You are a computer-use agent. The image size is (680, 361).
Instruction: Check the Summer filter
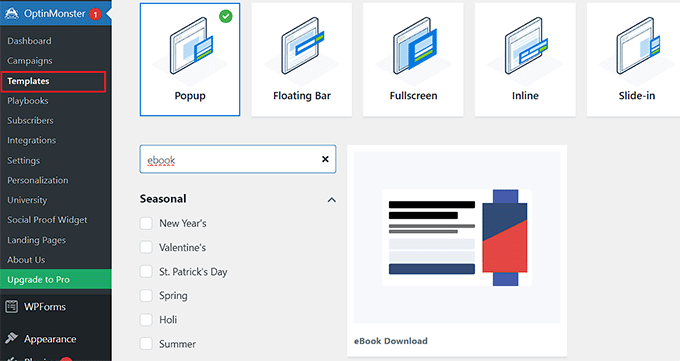[146, 344]
